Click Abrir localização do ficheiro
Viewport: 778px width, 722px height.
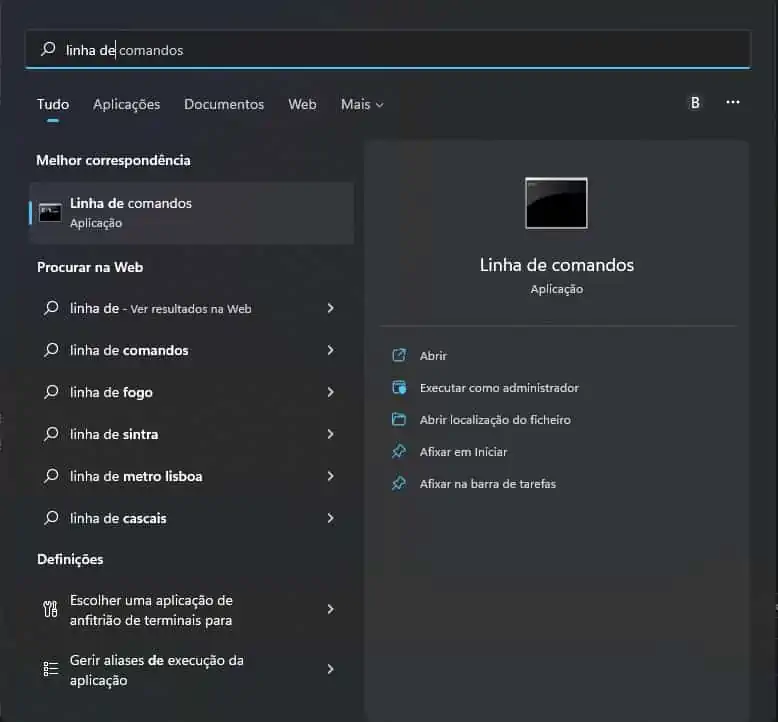point(495,420)
